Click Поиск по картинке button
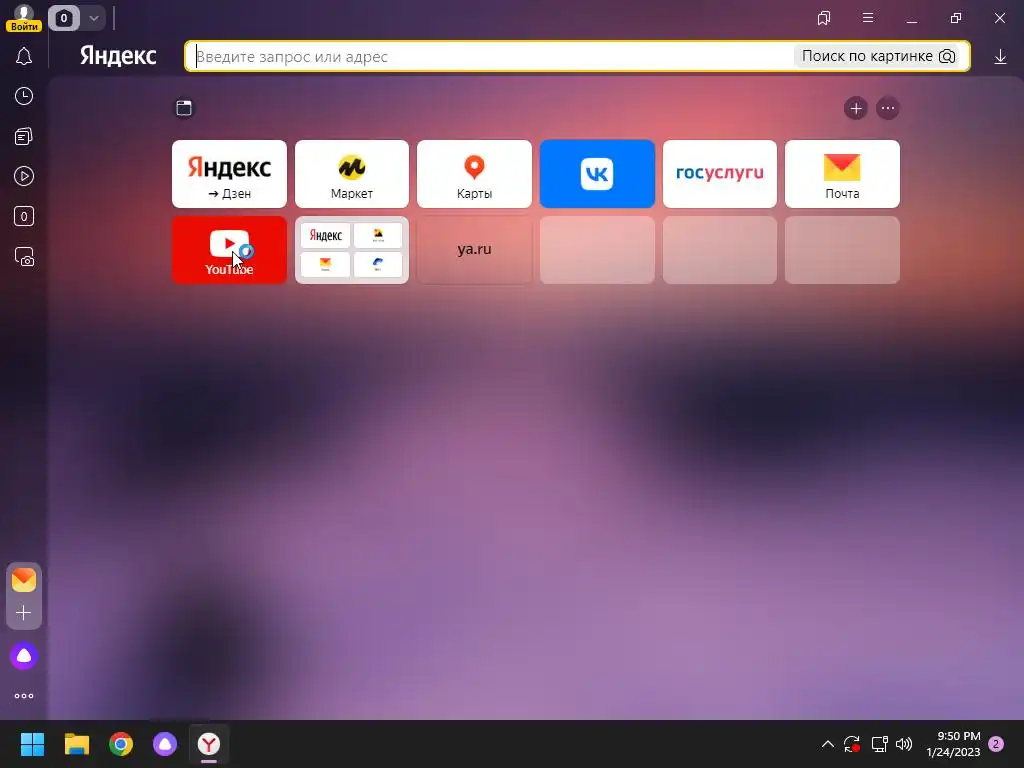Image resolution: width=1024 pixels, height=768 pixels. click(878, 56)
